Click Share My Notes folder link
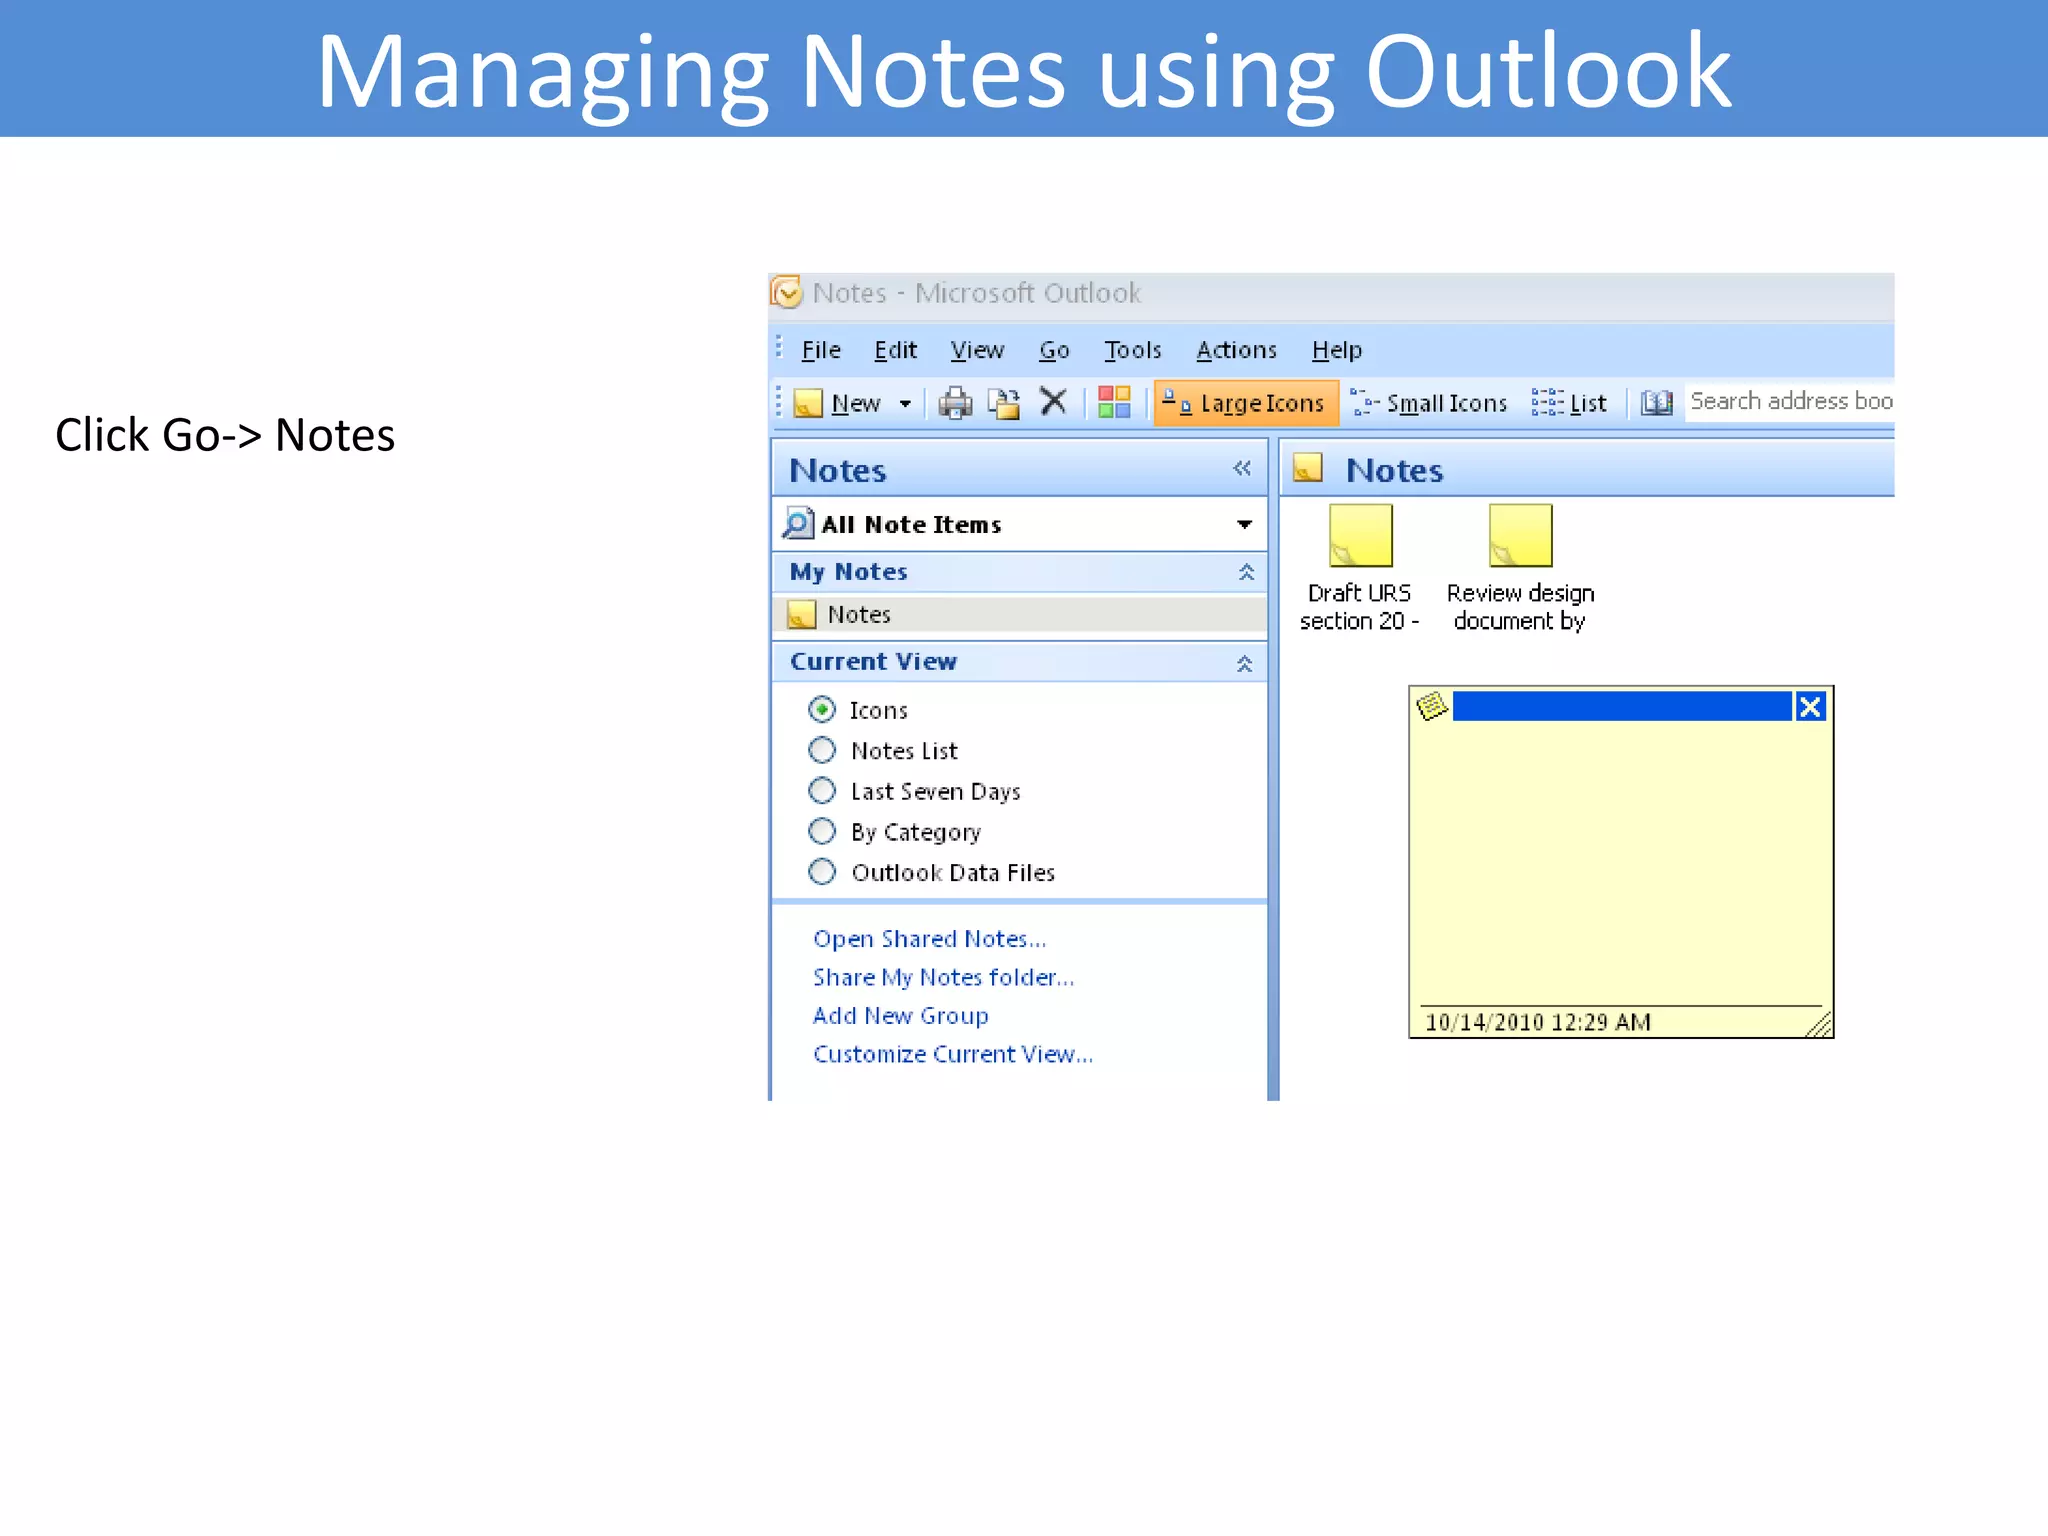 (943, 977)
